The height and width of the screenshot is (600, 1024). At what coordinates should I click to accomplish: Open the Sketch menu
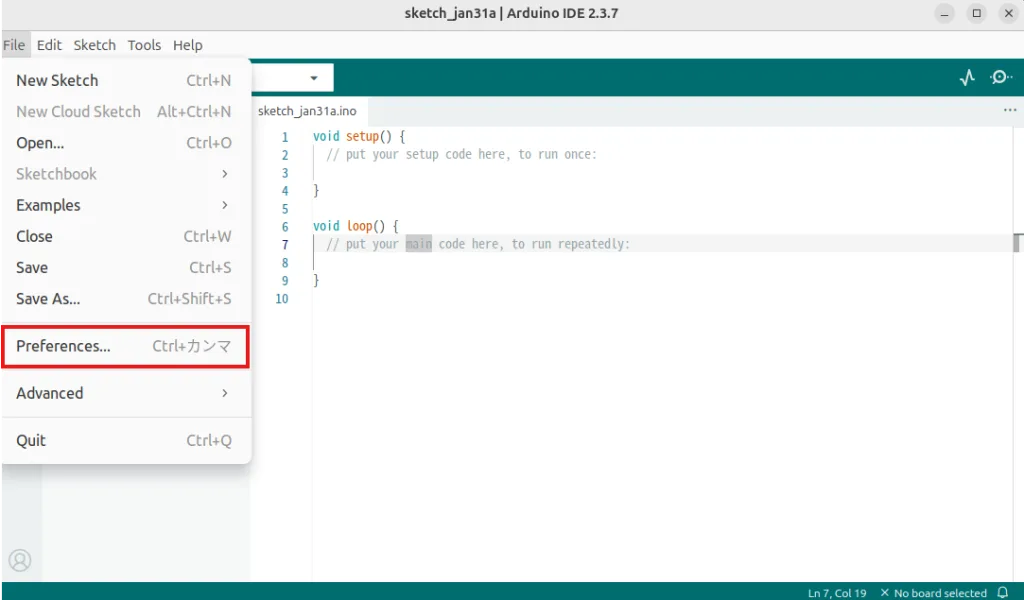pos(95,45)
